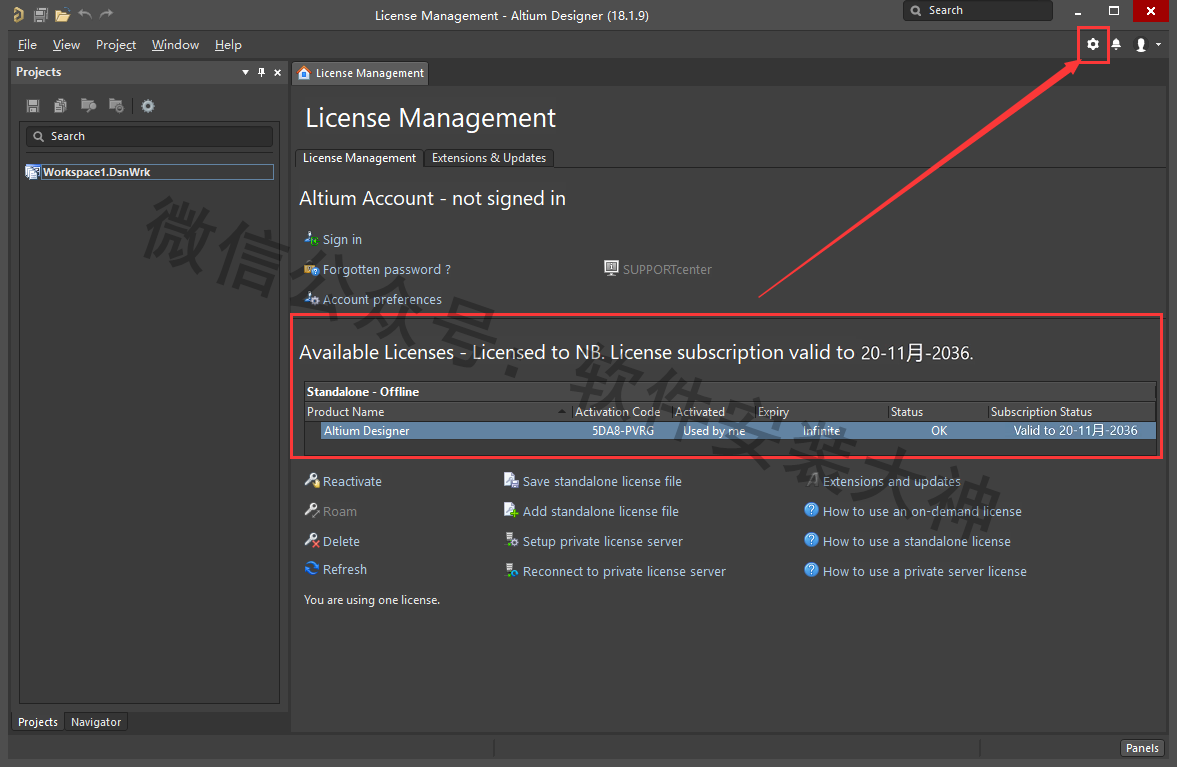Click the notifications bell icon
Image resolution: width=1177 pixels, height=767 pixels.
[x=1116, y=44]
